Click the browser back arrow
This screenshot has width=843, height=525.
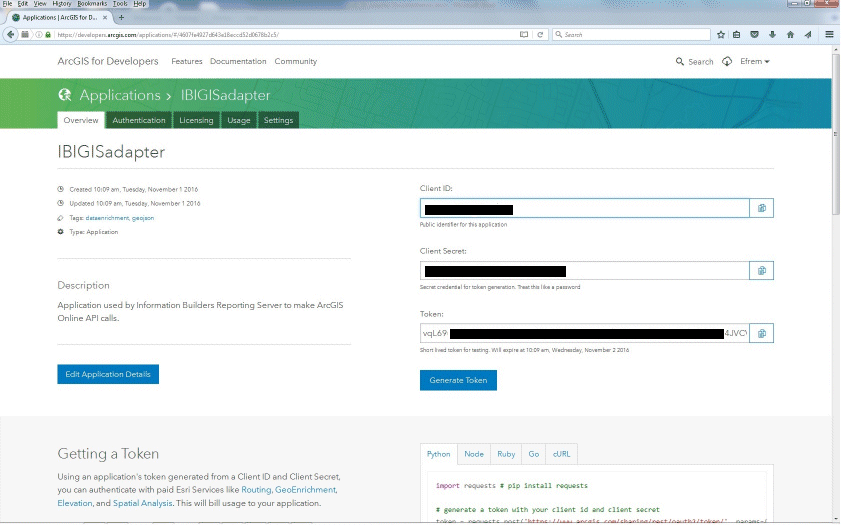tap(10, 34)
